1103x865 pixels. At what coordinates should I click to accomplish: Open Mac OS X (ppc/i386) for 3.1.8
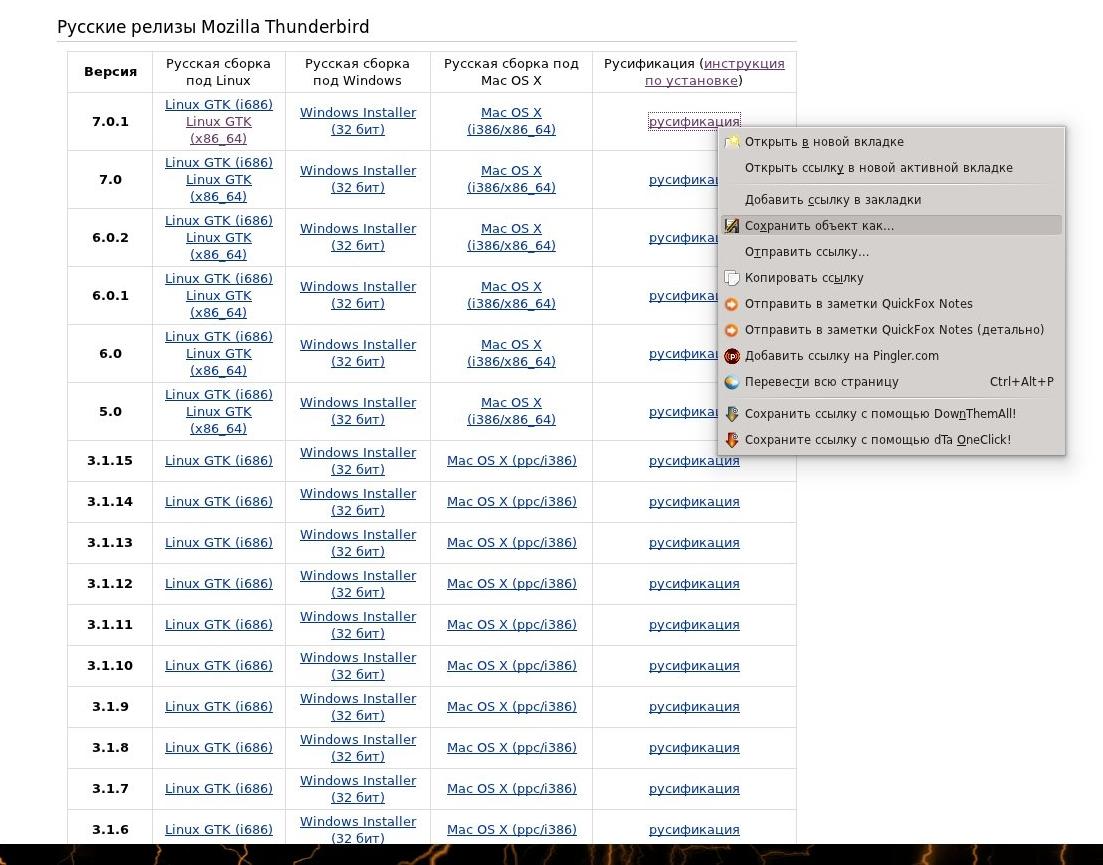511,748
